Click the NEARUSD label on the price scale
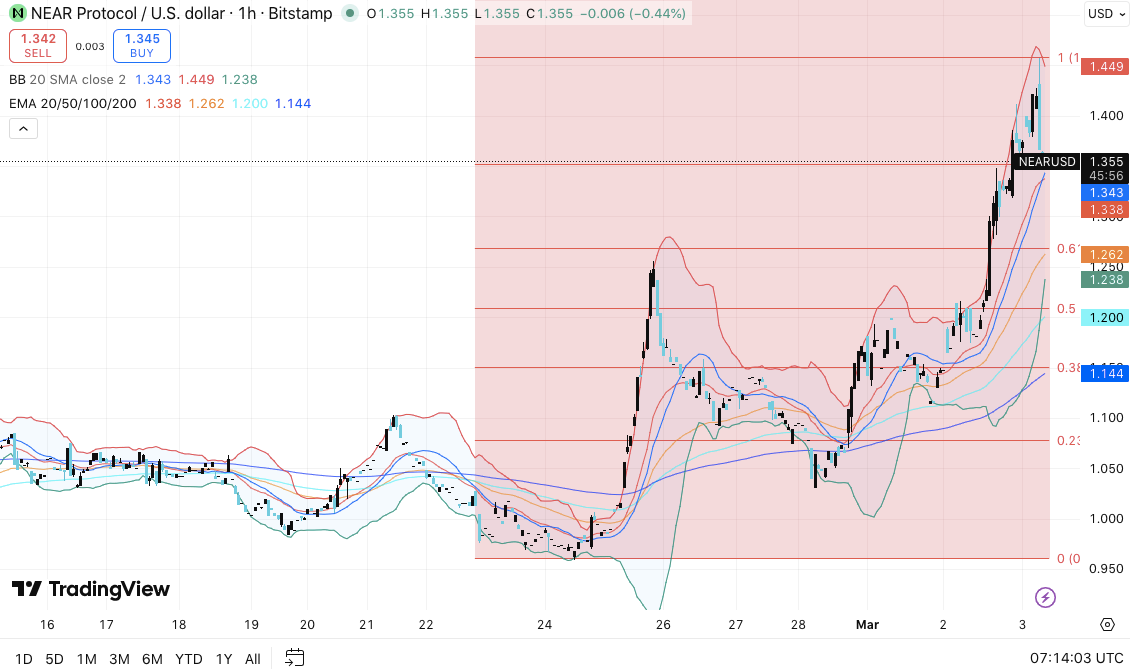The image size is (1130, 672). click(x=1046, y=161)
